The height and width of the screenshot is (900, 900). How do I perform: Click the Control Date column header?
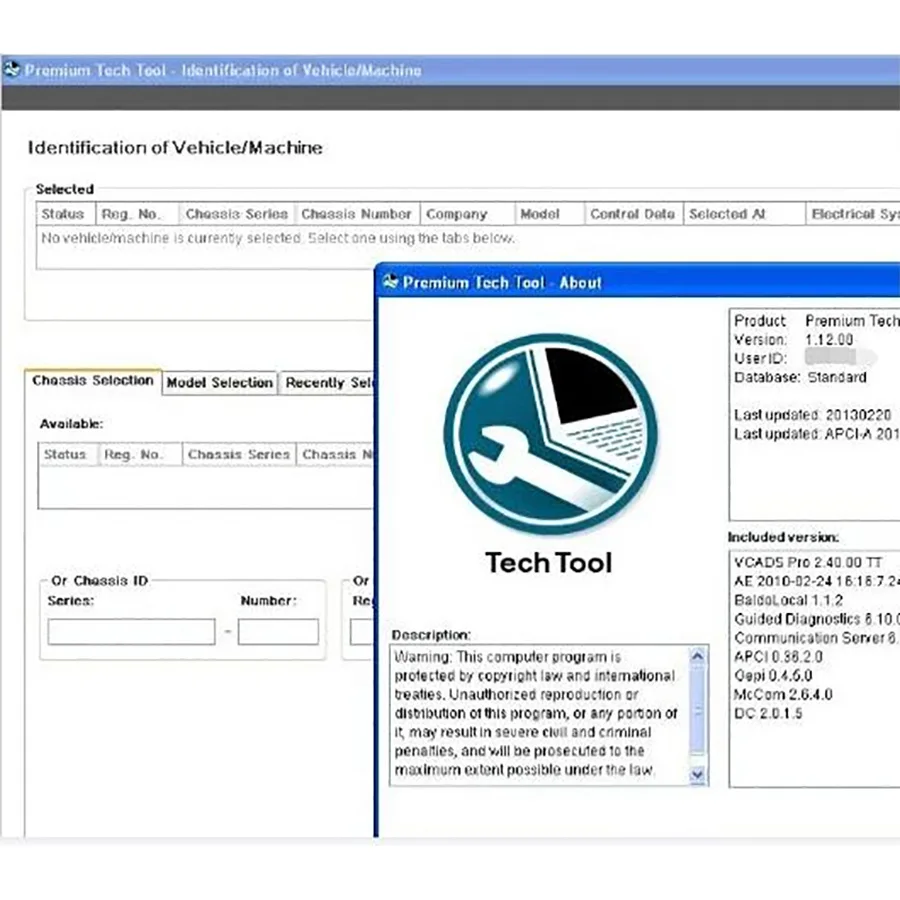click(x=634, y=214)
